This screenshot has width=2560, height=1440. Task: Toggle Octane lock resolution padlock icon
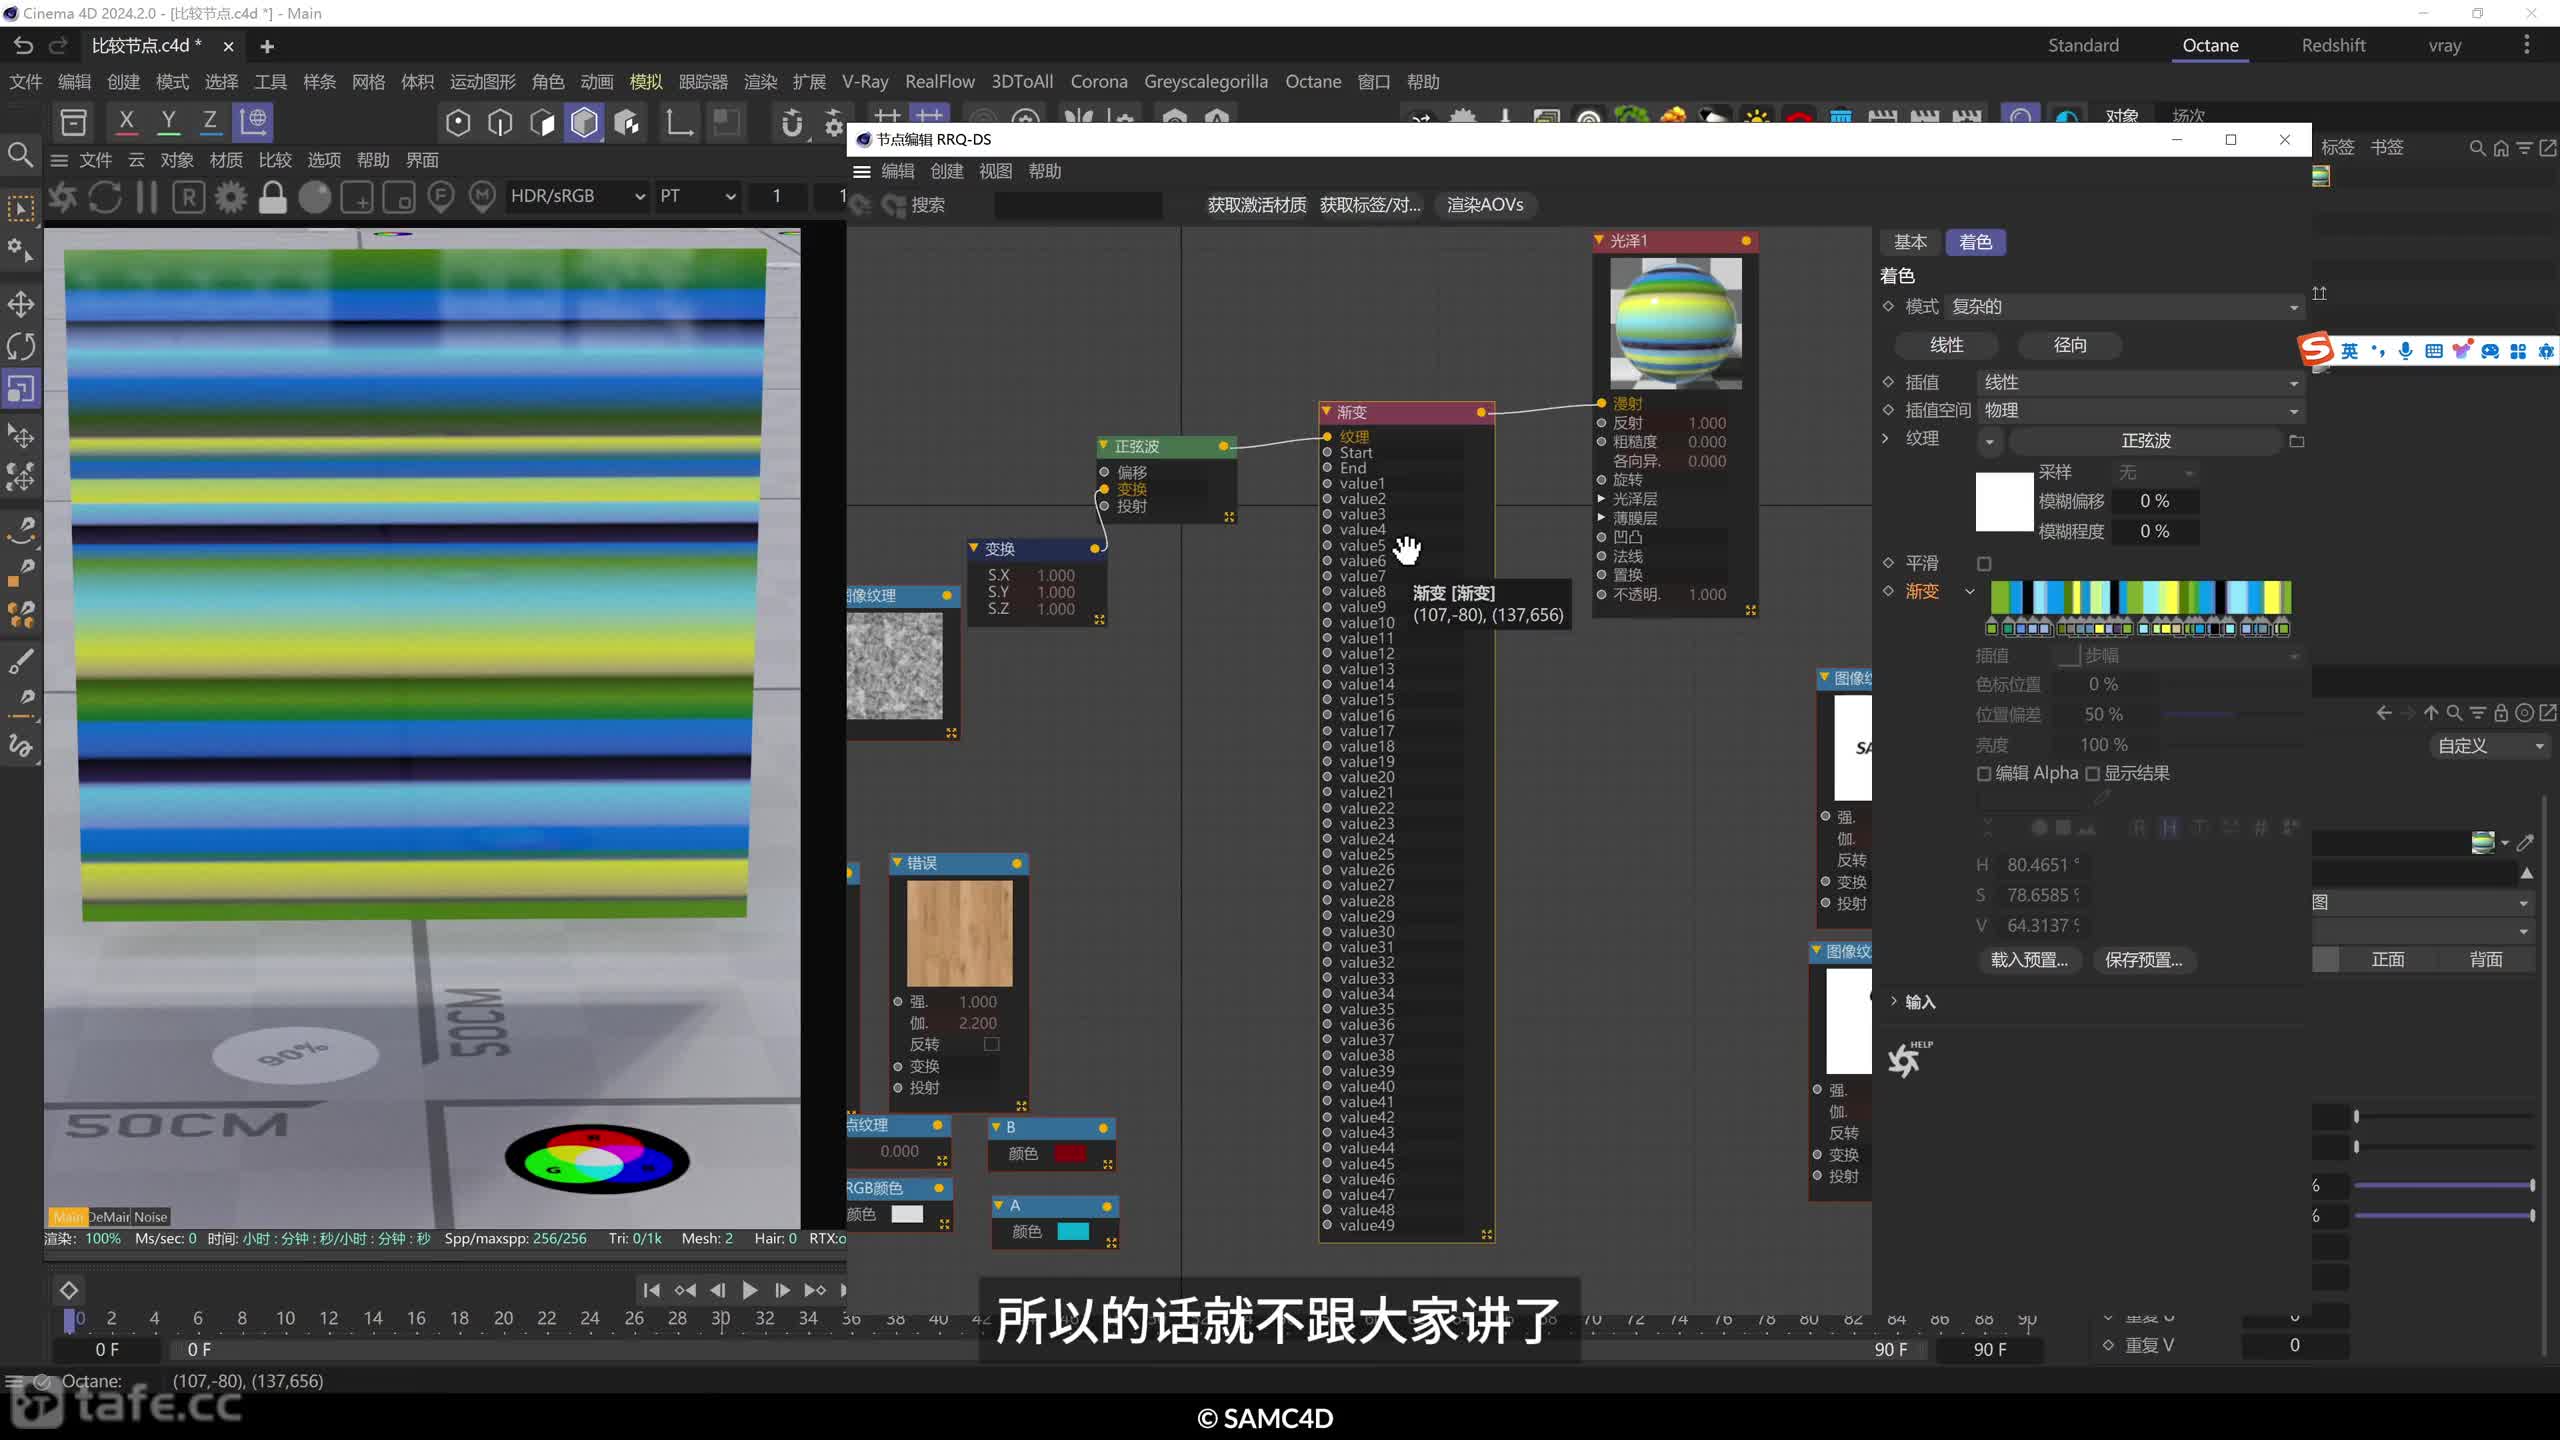[272, 197]
